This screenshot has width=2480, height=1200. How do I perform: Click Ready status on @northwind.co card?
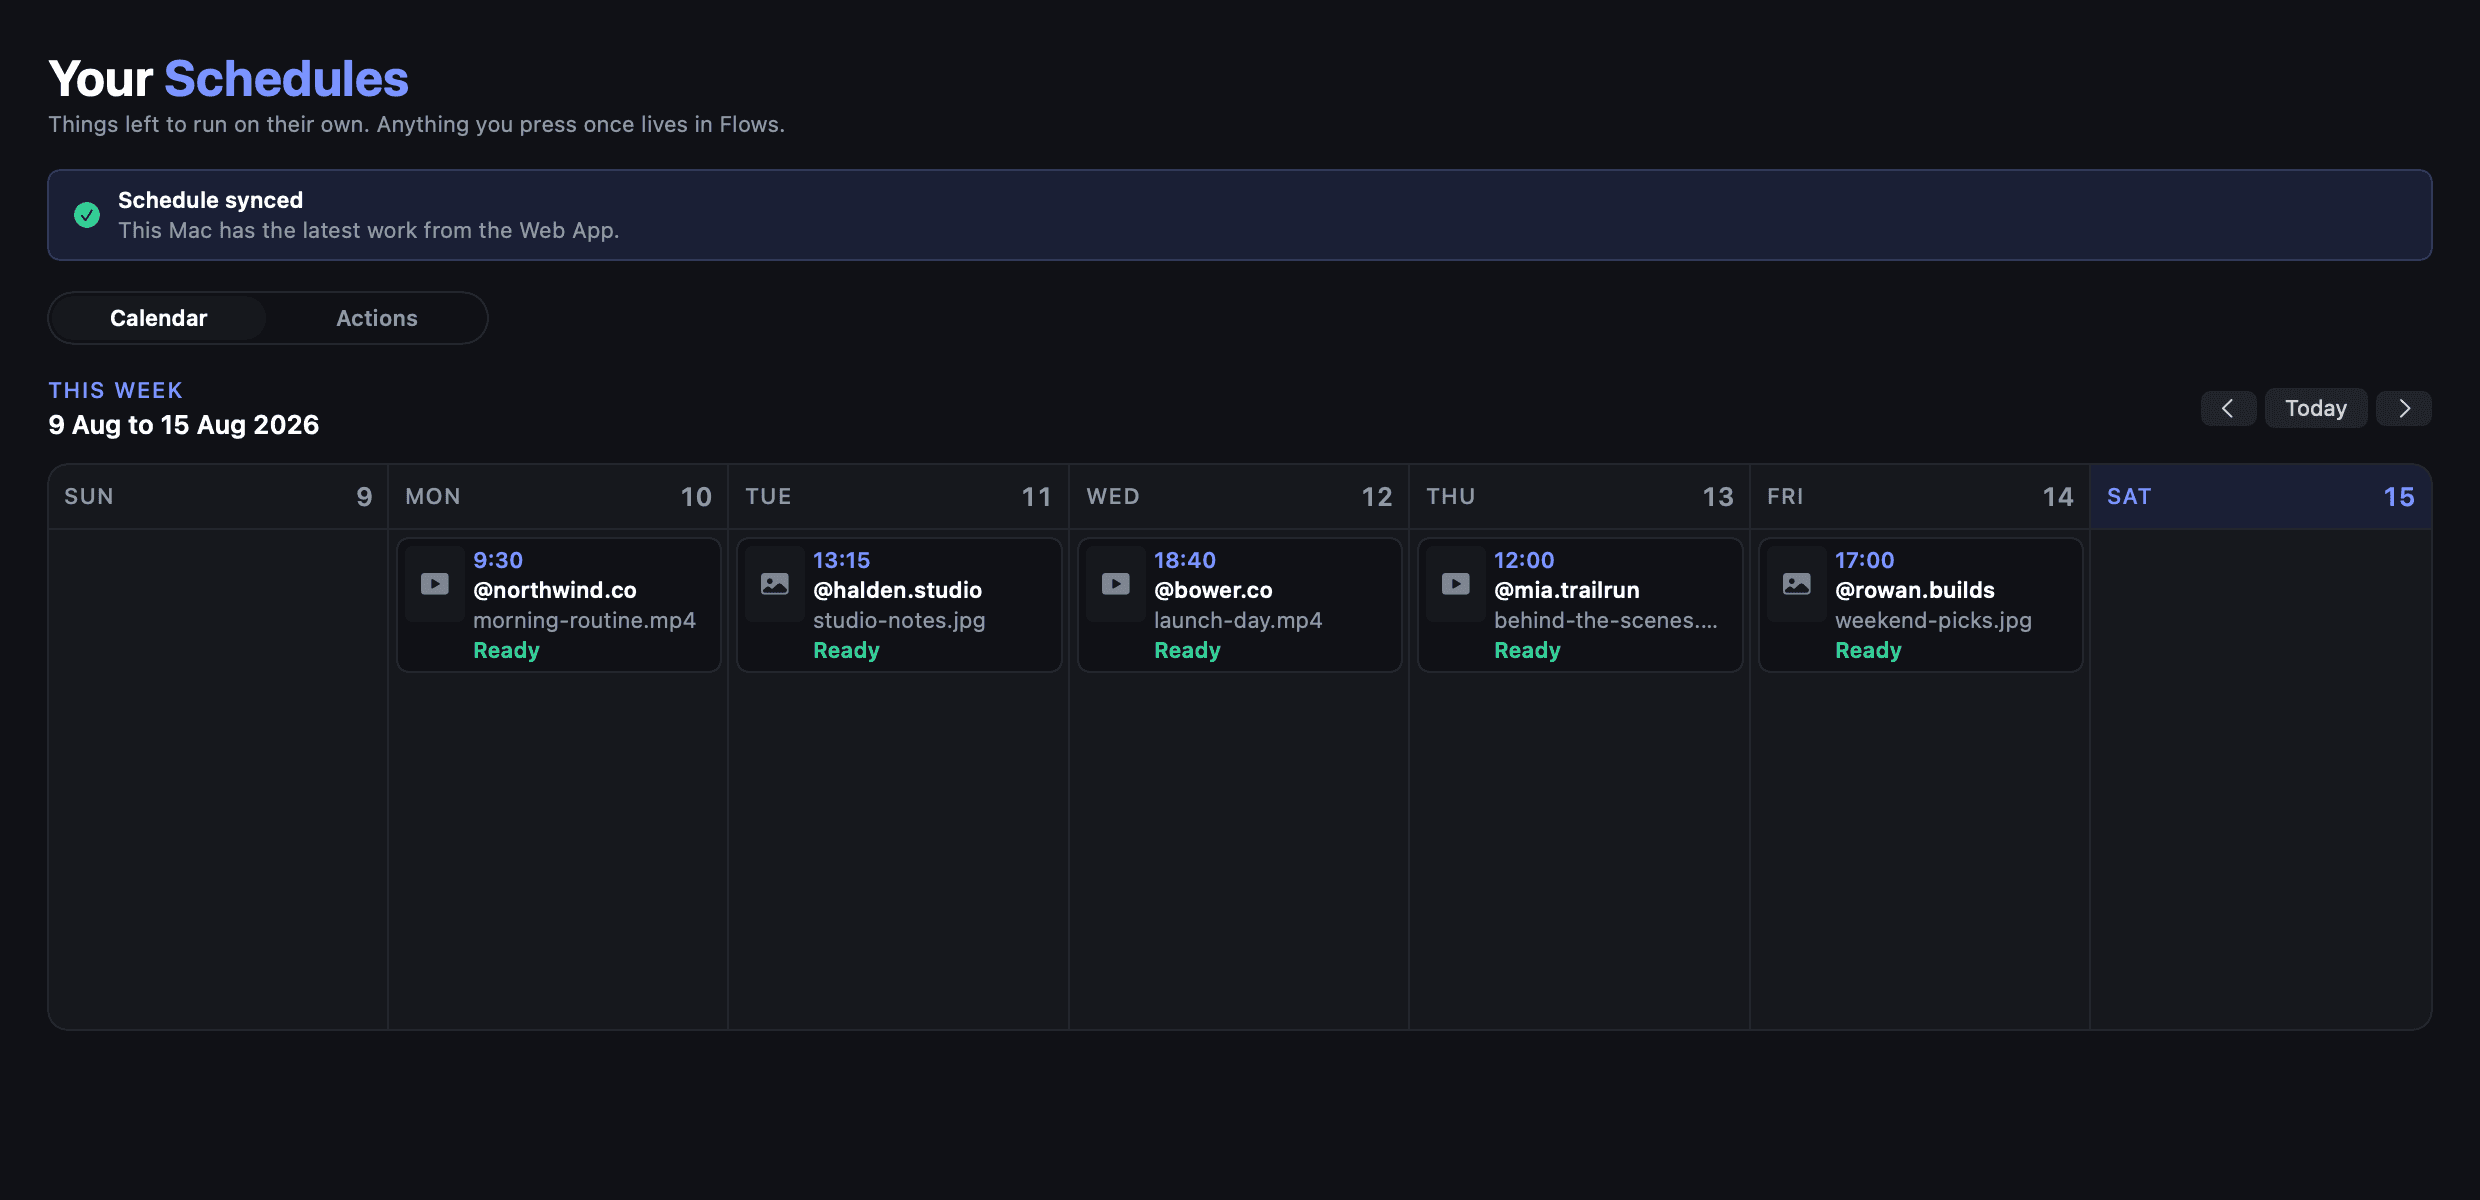506,650
